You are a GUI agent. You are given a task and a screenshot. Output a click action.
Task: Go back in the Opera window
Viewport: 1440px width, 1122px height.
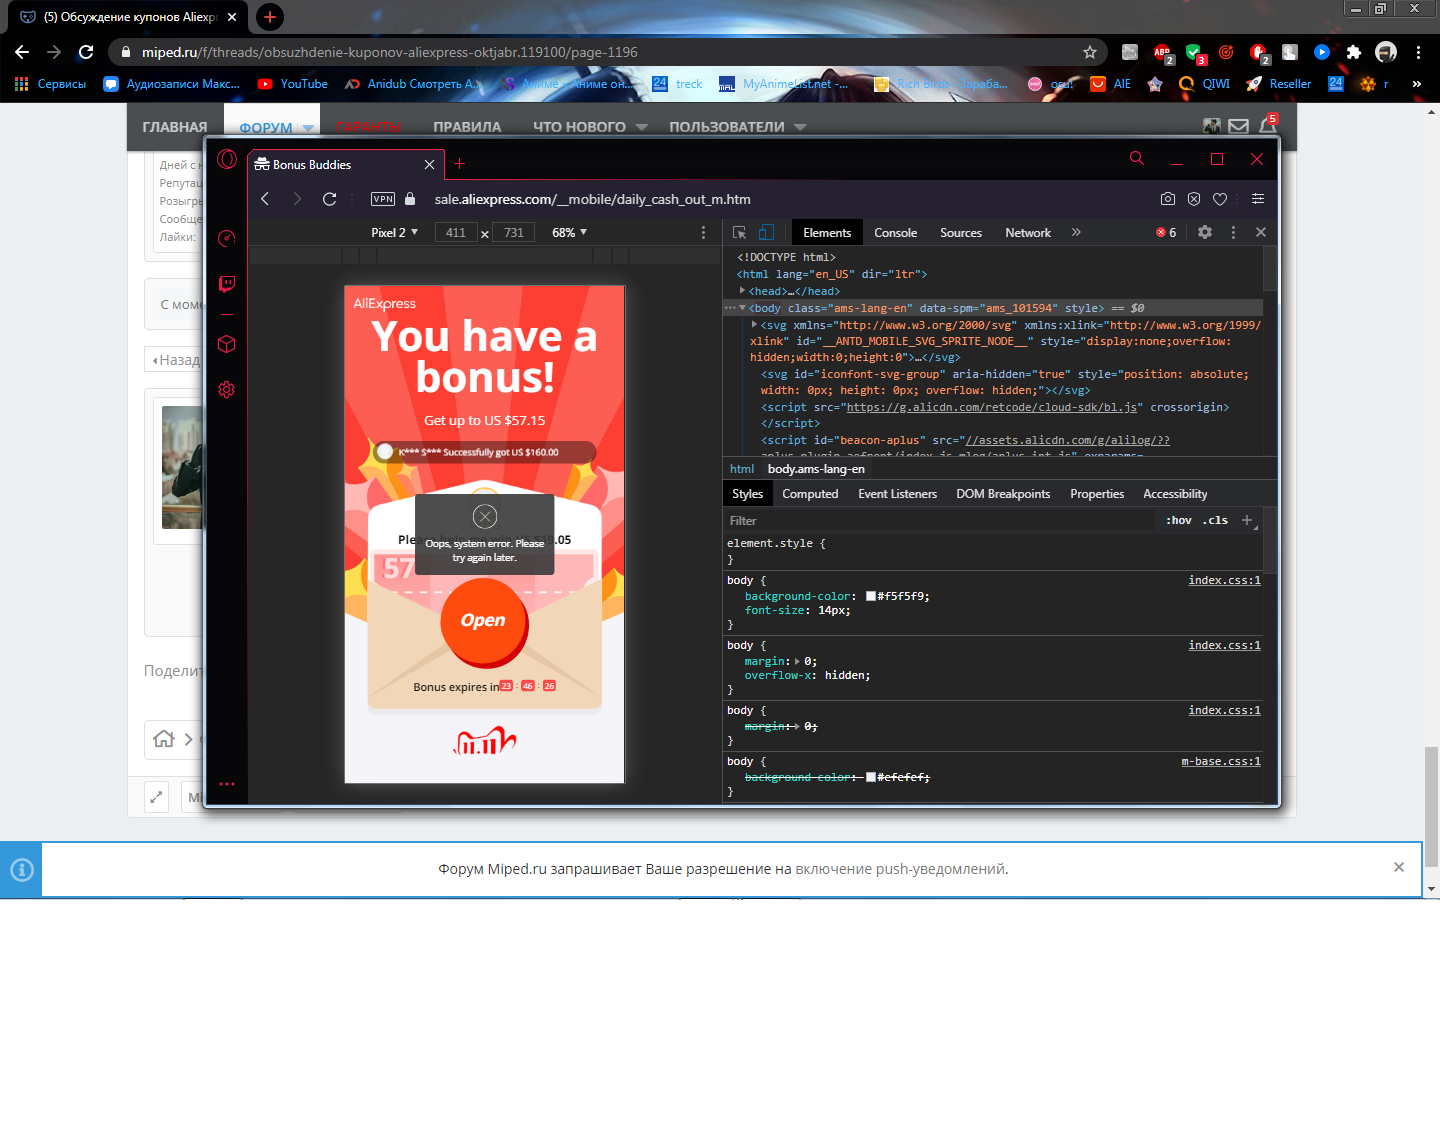click(x=265, y=199)
